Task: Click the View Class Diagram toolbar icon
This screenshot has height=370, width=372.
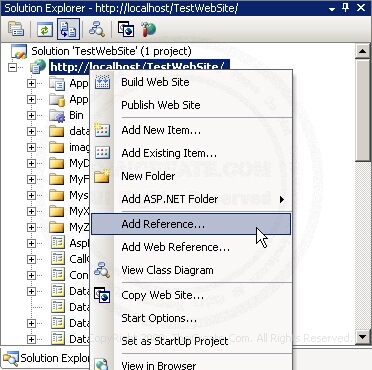Action: click(97, 29)
